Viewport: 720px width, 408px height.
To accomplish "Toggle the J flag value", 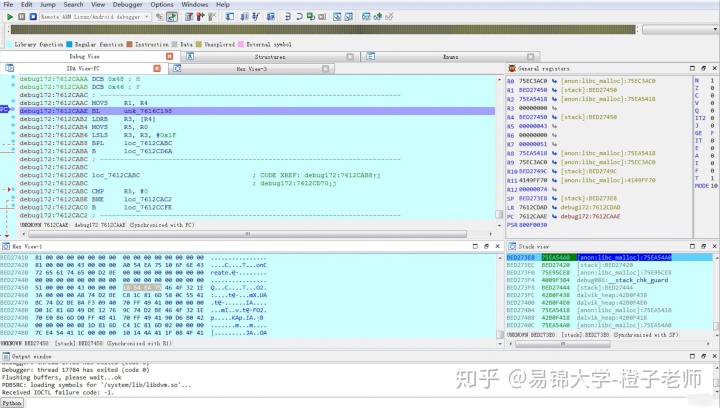I will click(712, 125).
